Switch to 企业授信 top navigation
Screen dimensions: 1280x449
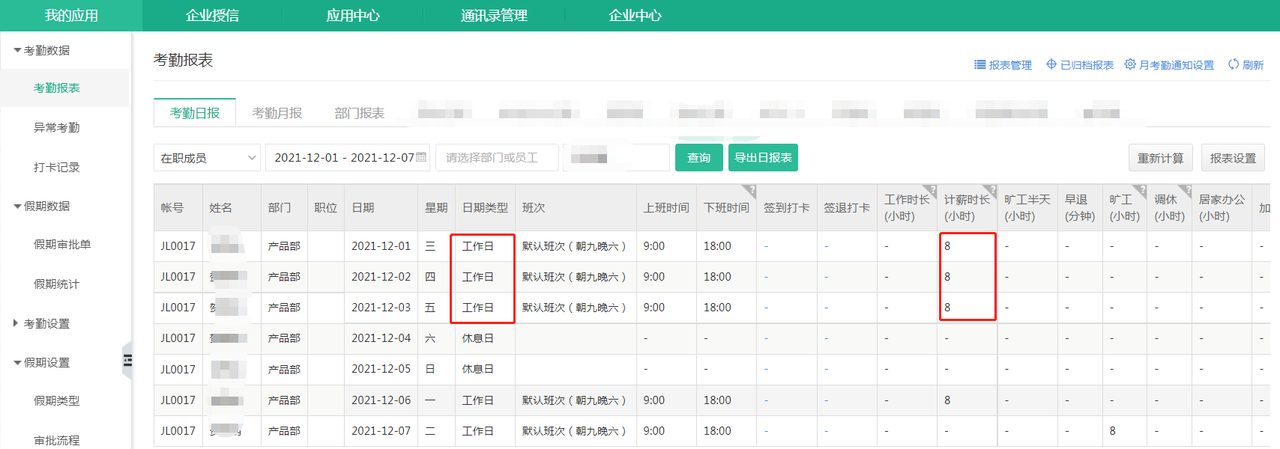(212, 16)
